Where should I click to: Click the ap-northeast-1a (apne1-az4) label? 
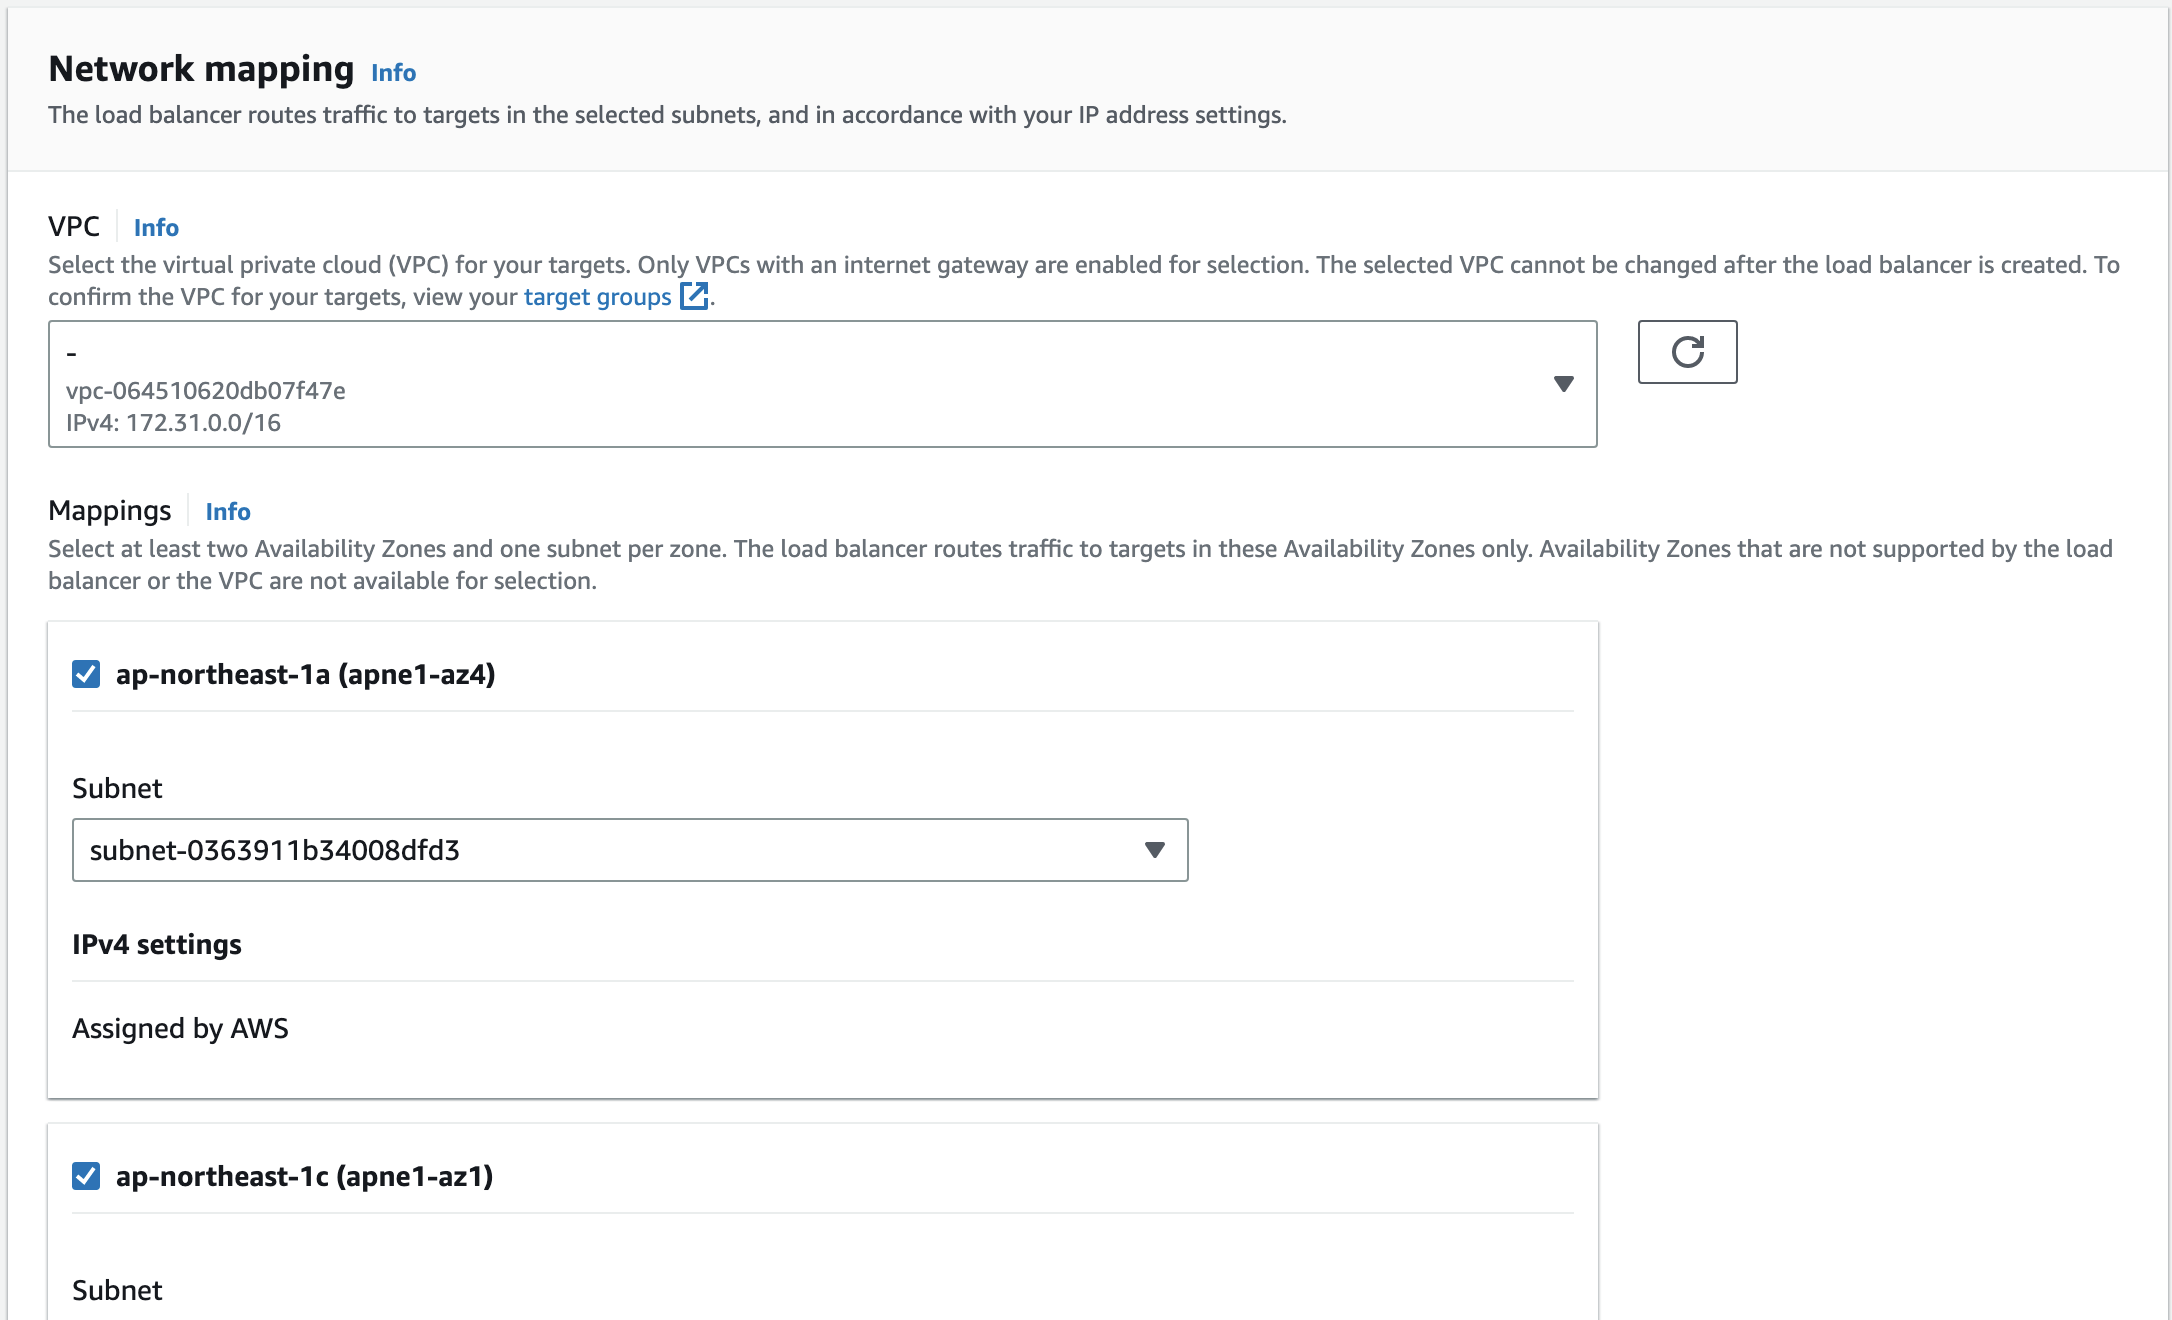point(305,674)
